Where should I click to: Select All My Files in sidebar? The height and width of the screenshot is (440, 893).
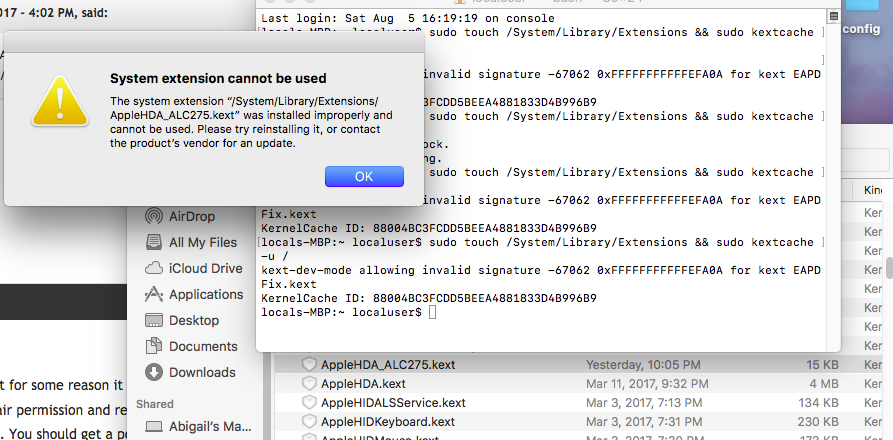point(202,242)
